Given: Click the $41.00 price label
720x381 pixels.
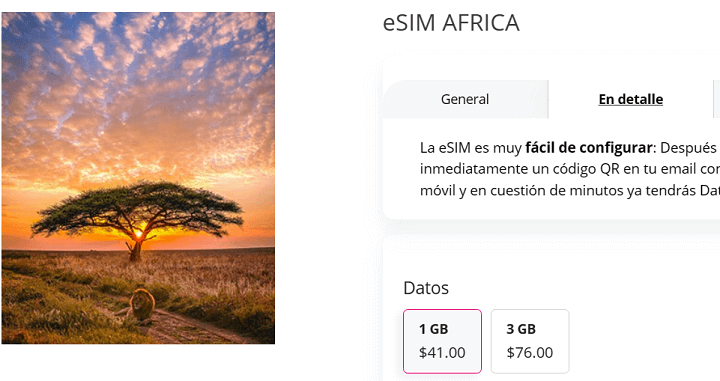Looking at the screenshot, I should (442, 353).
